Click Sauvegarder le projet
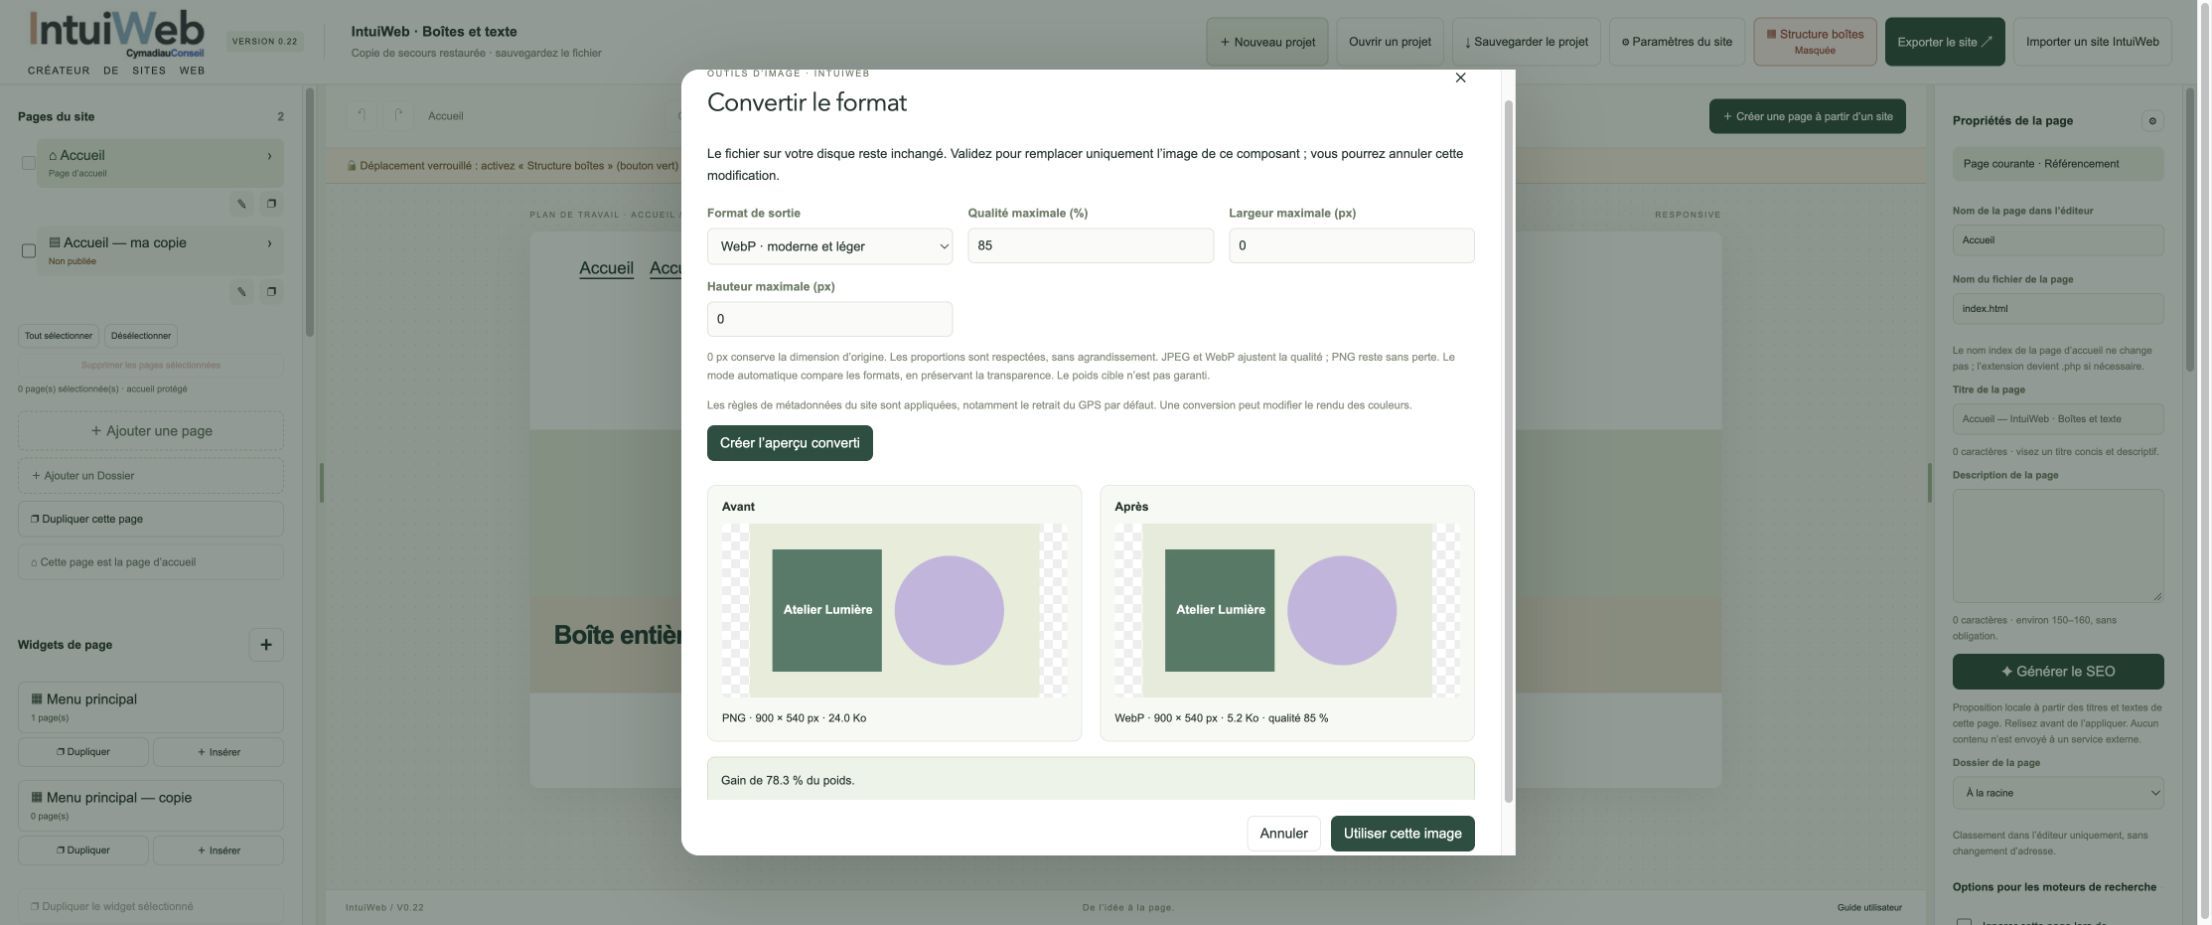Image resolution: width=2212 pixels, height=925 pixels. pyautogui.click(x=1526, y=42)
